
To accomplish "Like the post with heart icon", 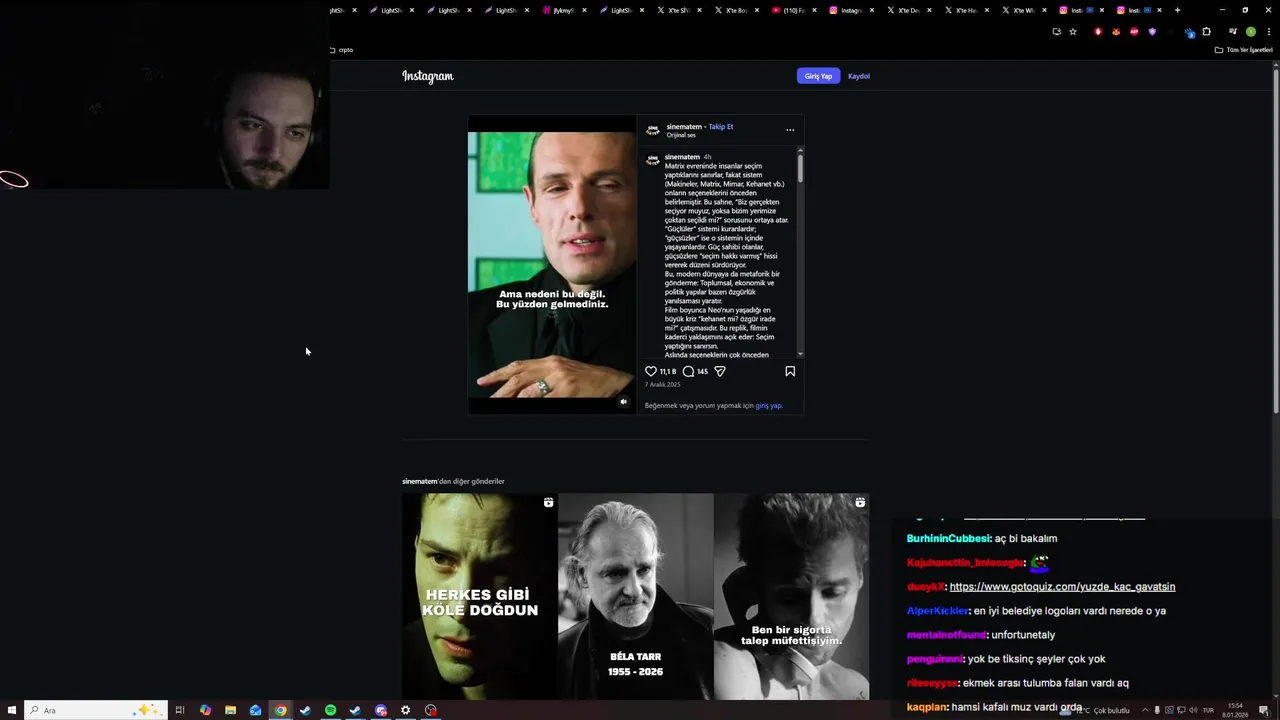I will (x=651, y=371).
